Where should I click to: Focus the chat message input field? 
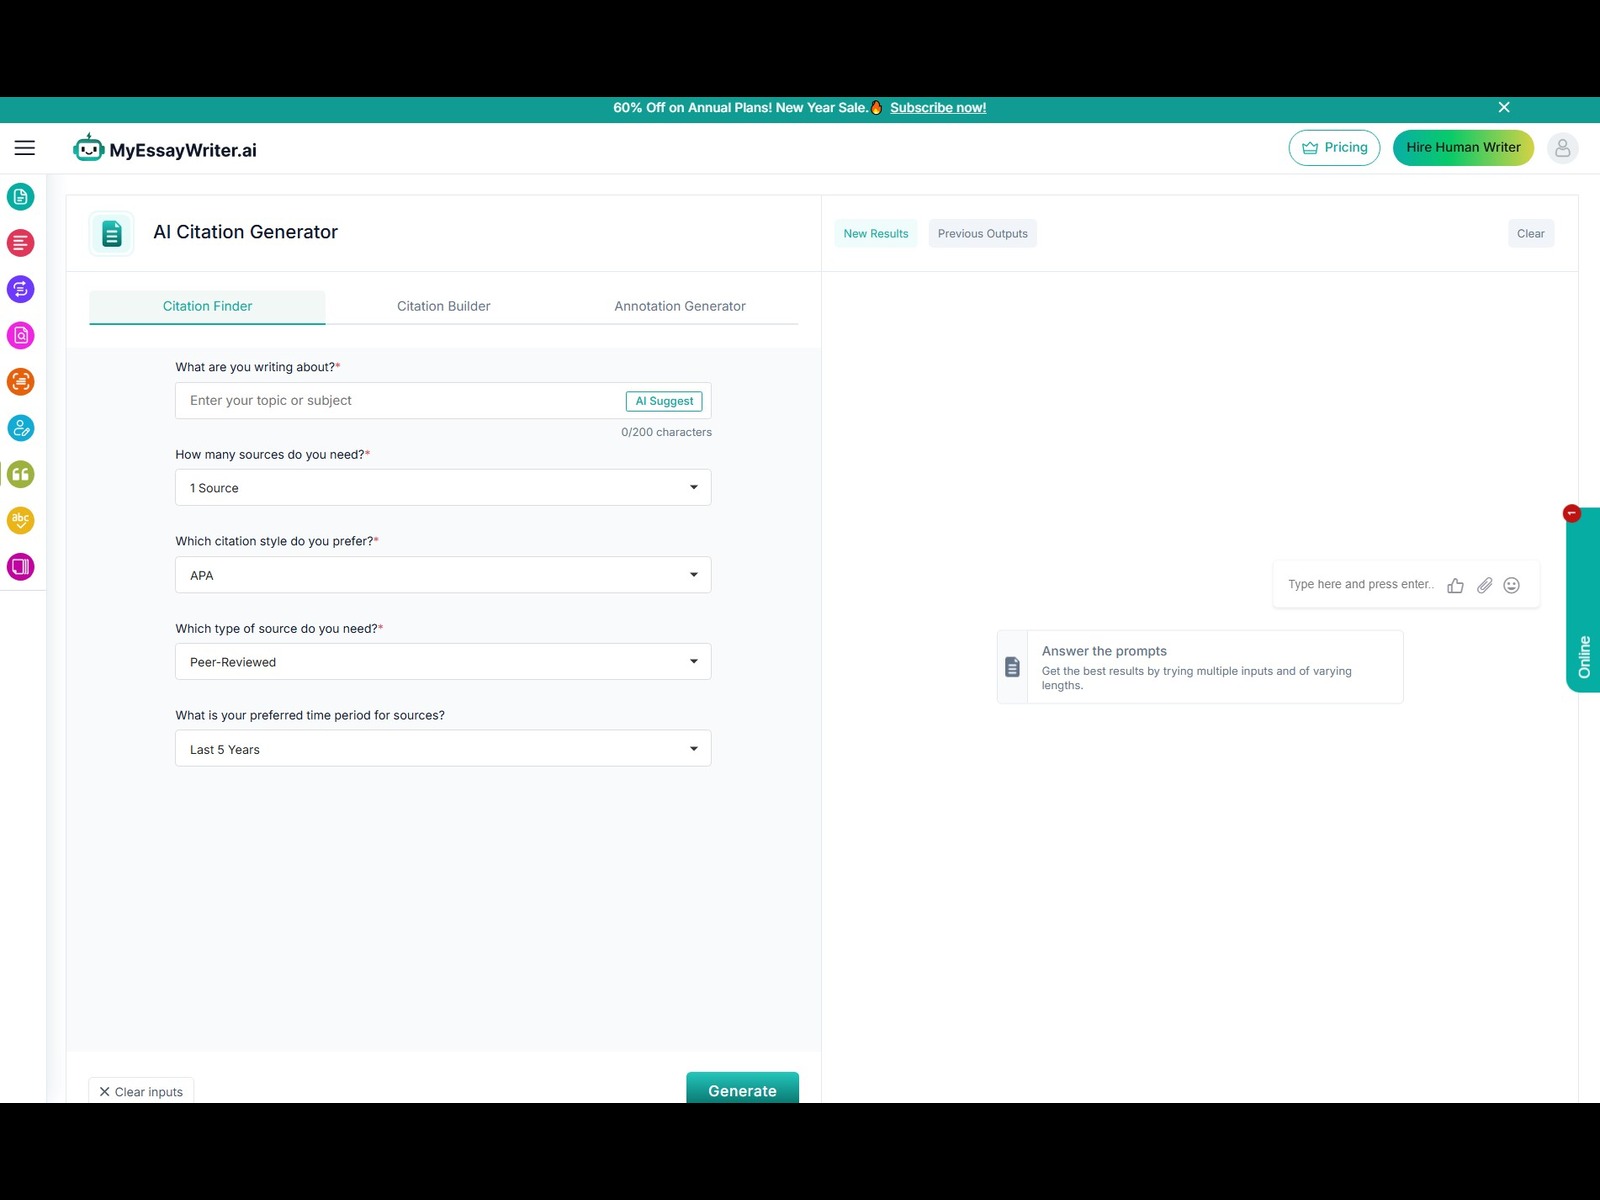(x=1361, y=585)
